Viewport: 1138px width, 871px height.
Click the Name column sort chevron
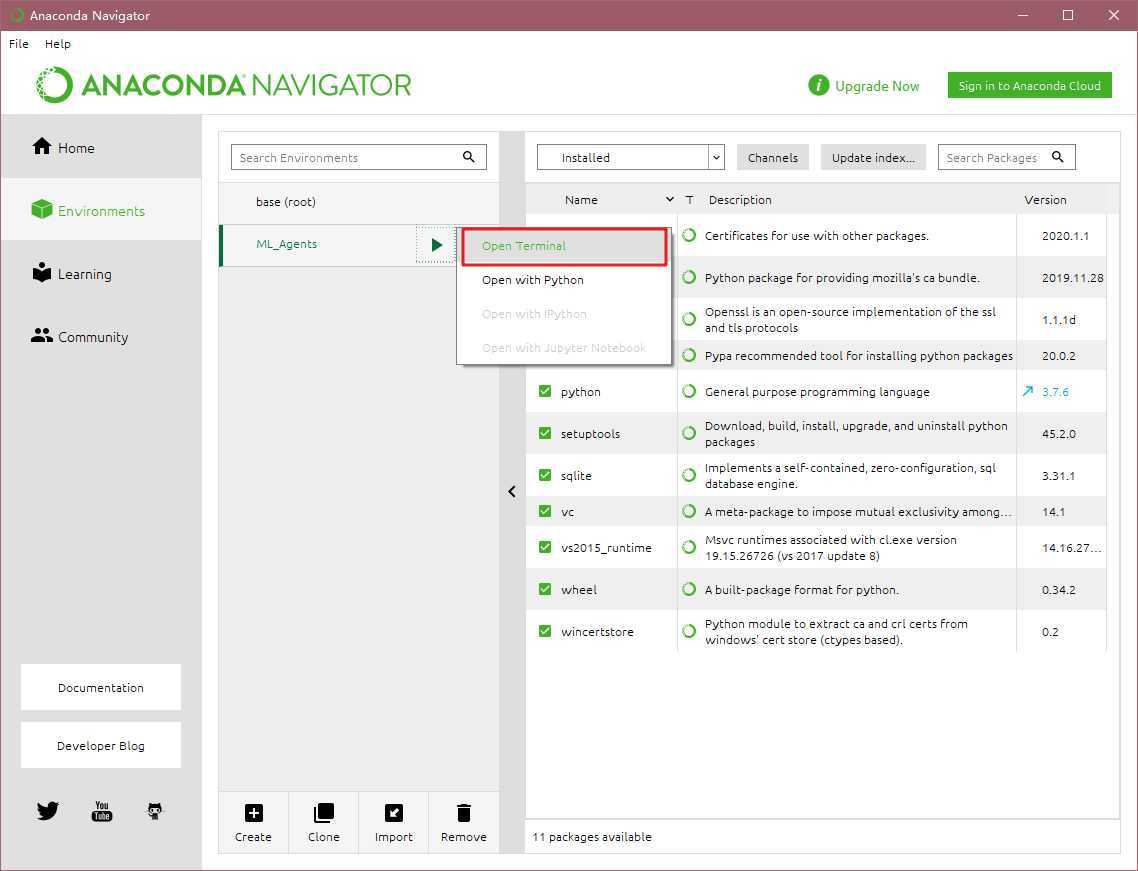[x=669, y=199]
